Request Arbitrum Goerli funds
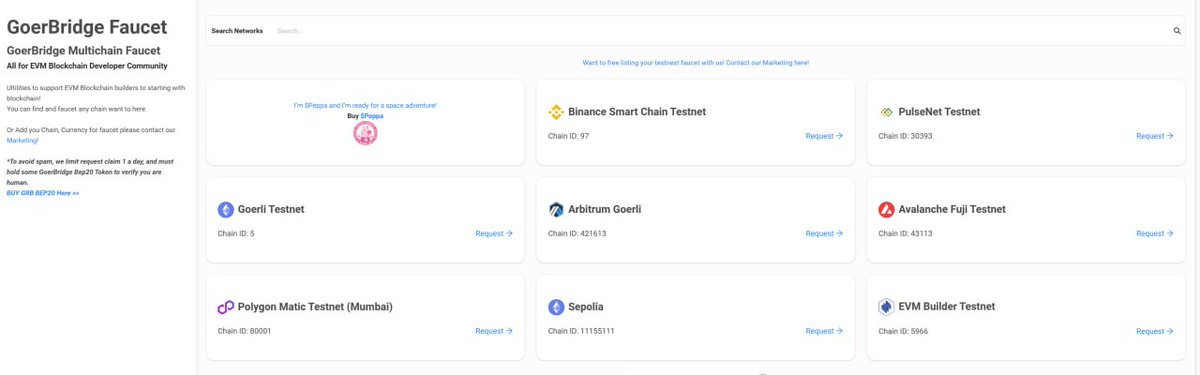This screenshot has width=1200, height=375. click(x=824, y=233)
